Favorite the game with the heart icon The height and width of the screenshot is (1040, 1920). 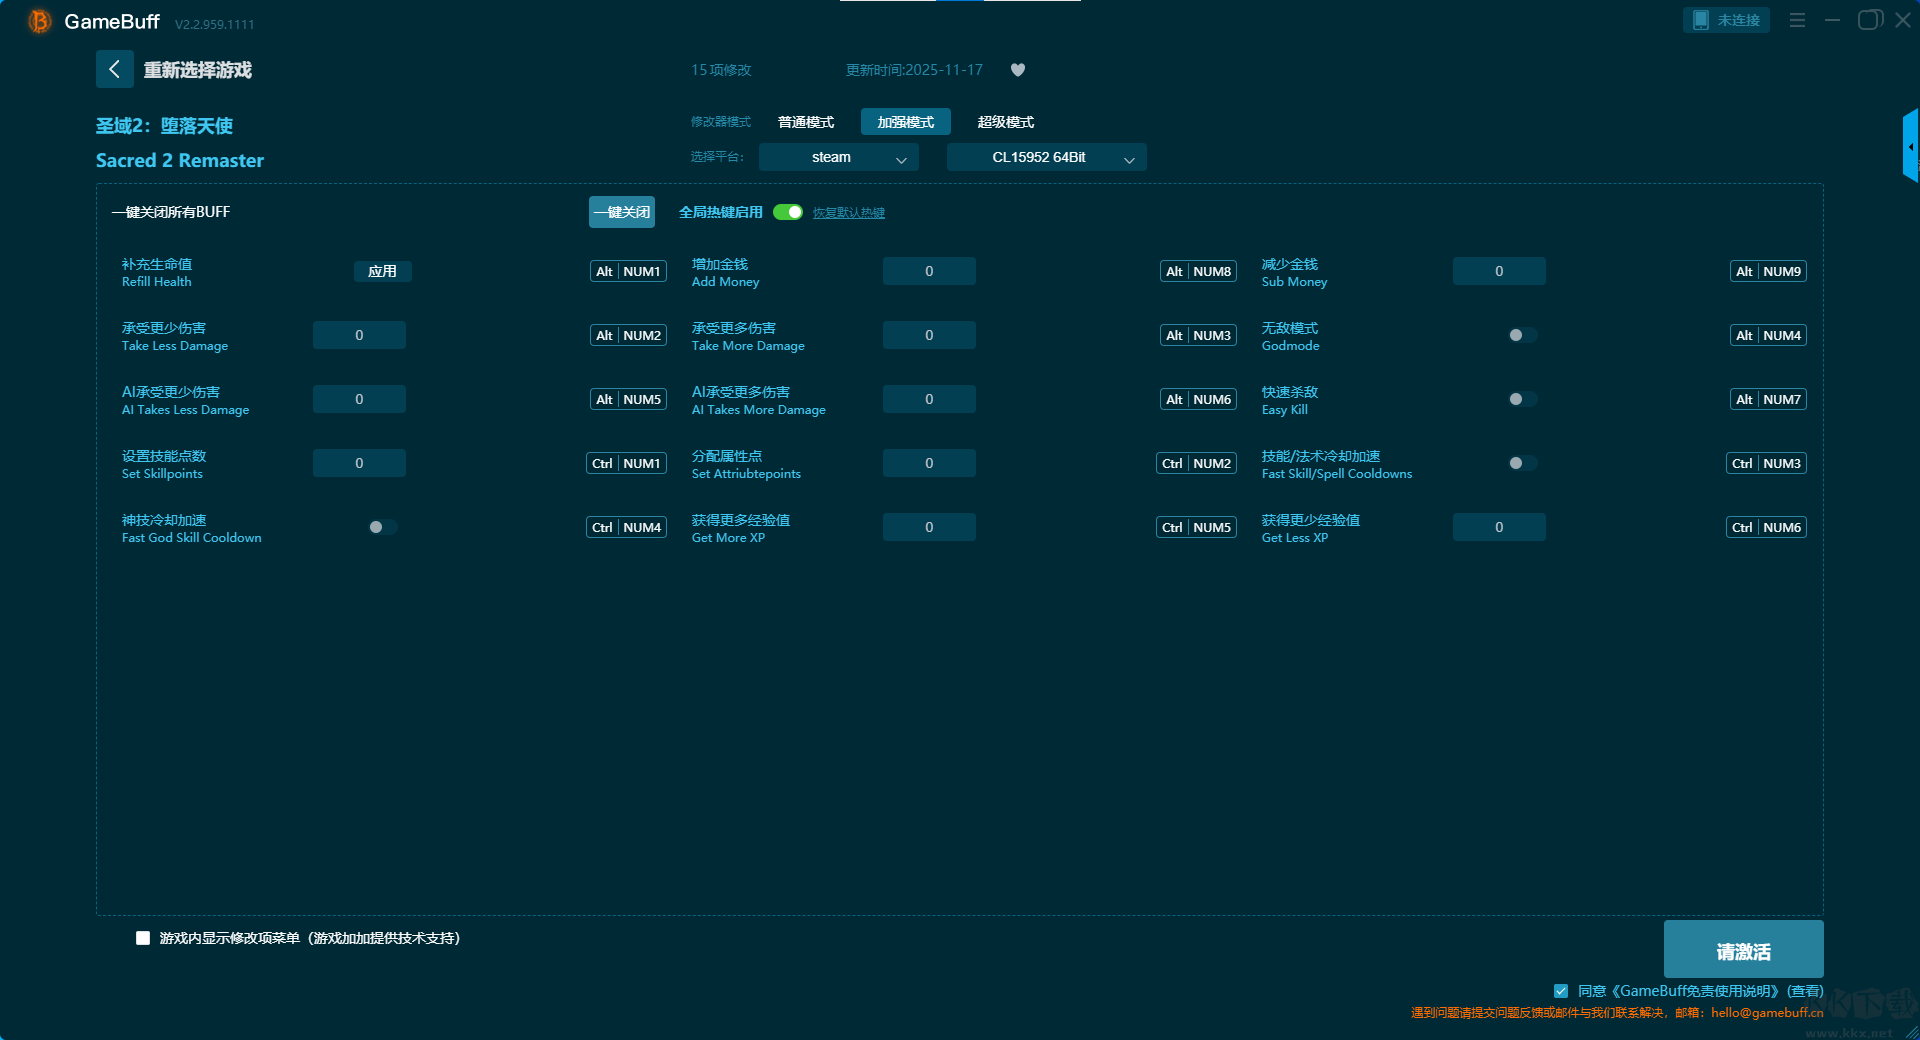[x=1018, y=70]
